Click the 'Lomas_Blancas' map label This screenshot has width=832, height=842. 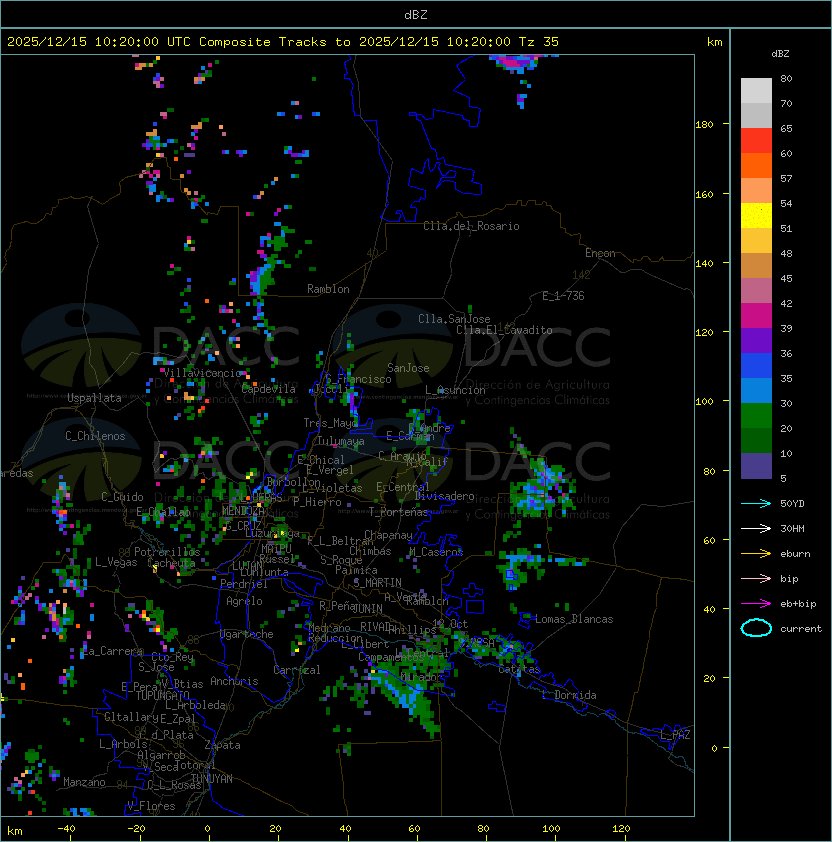point(574,619)
